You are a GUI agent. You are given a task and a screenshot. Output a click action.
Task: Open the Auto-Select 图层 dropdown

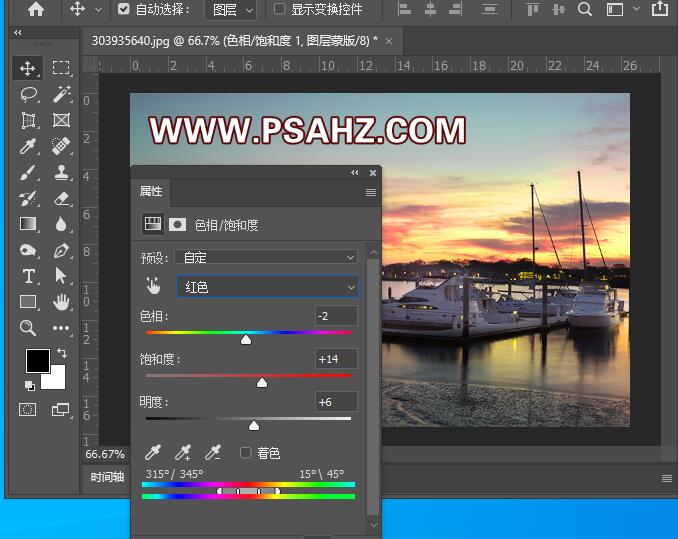230,10
